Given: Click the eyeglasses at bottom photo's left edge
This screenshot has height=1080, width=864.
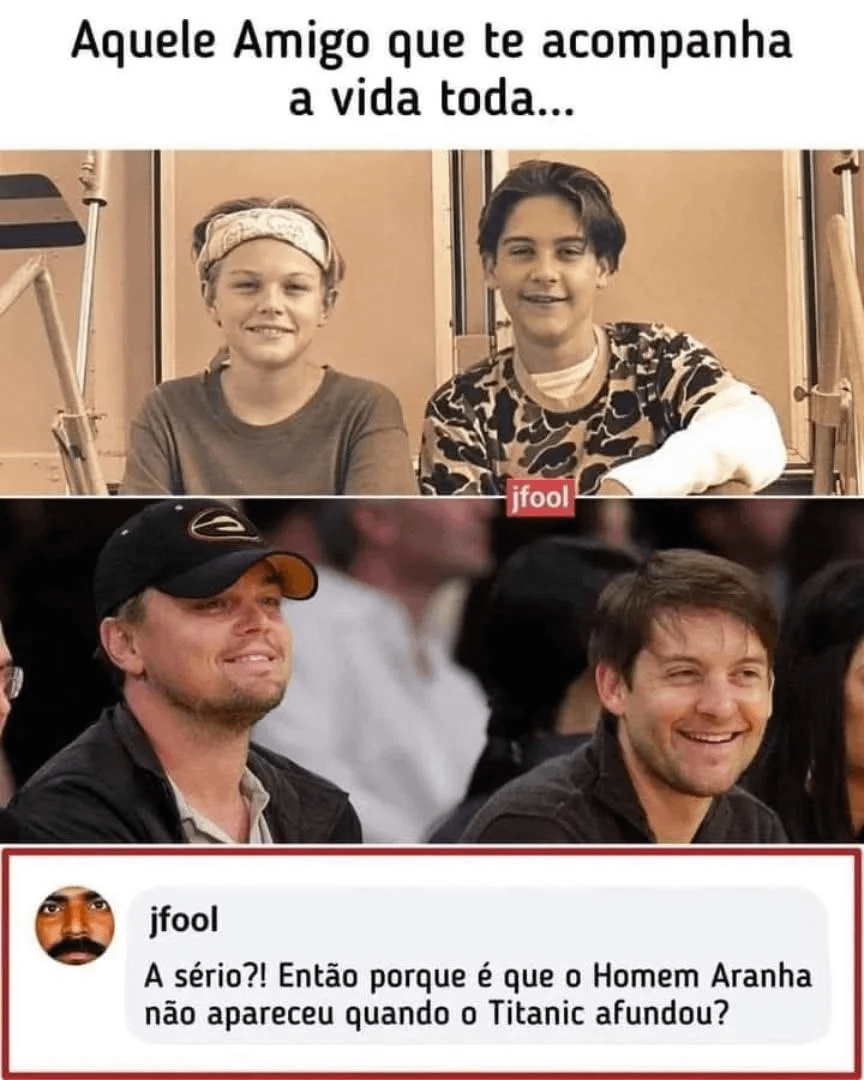Looking at the screenshot, I should [x=10, y=681].
